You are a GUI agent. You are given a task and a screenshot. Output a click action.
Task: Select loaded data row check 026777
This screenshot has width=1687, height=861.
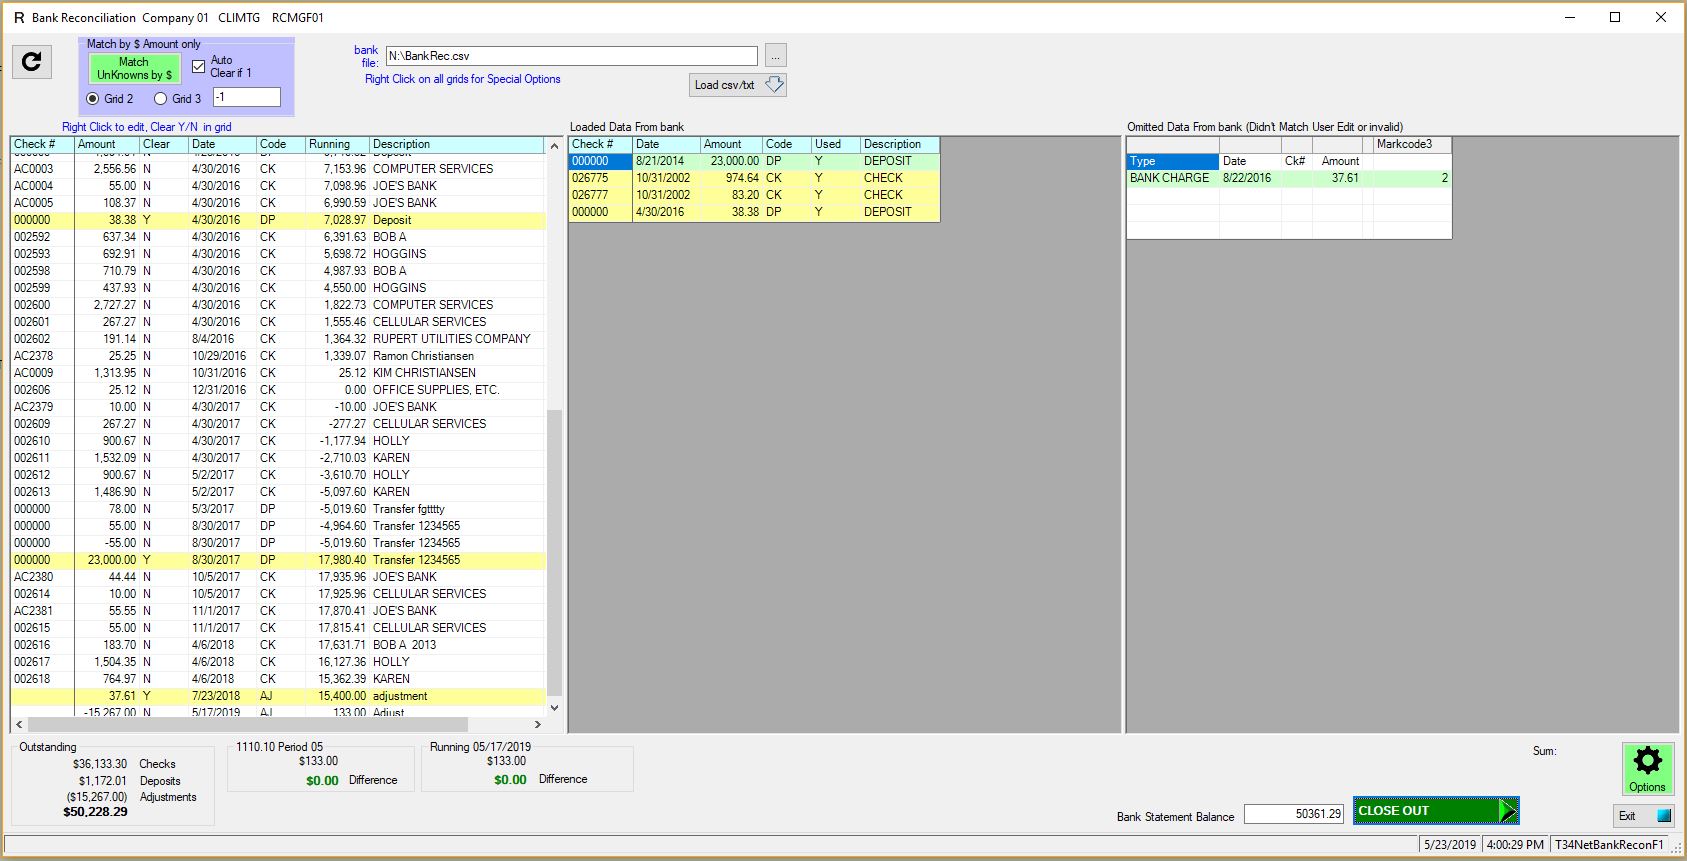tap(754, 195)
